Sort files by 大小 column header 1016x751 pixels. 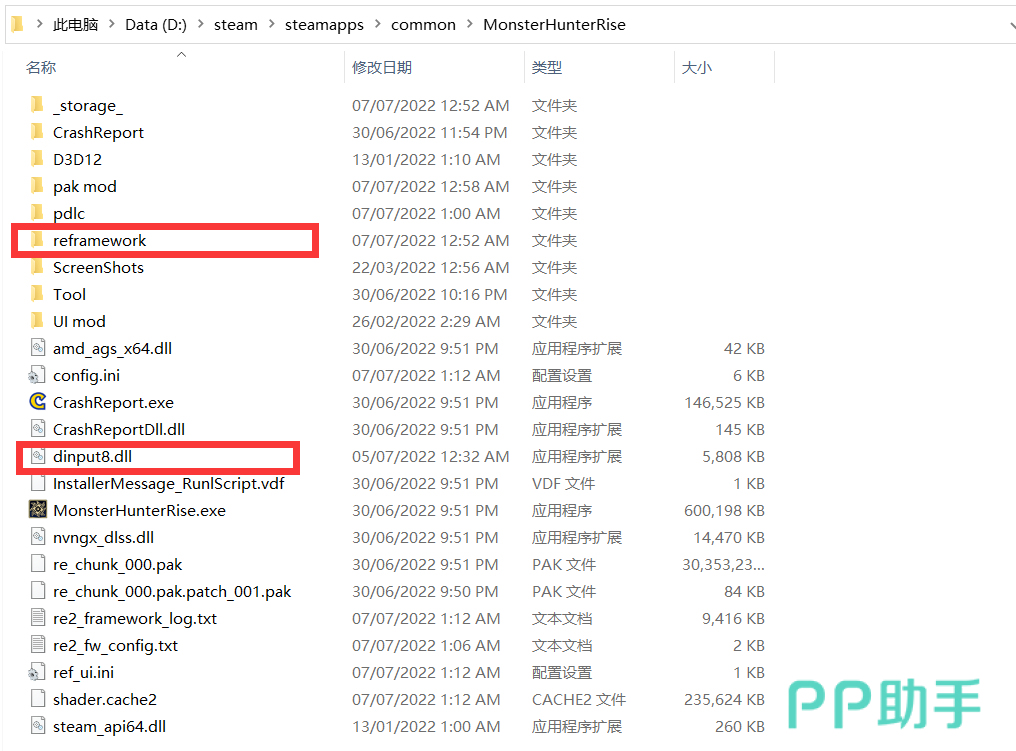tap(697, 67)
